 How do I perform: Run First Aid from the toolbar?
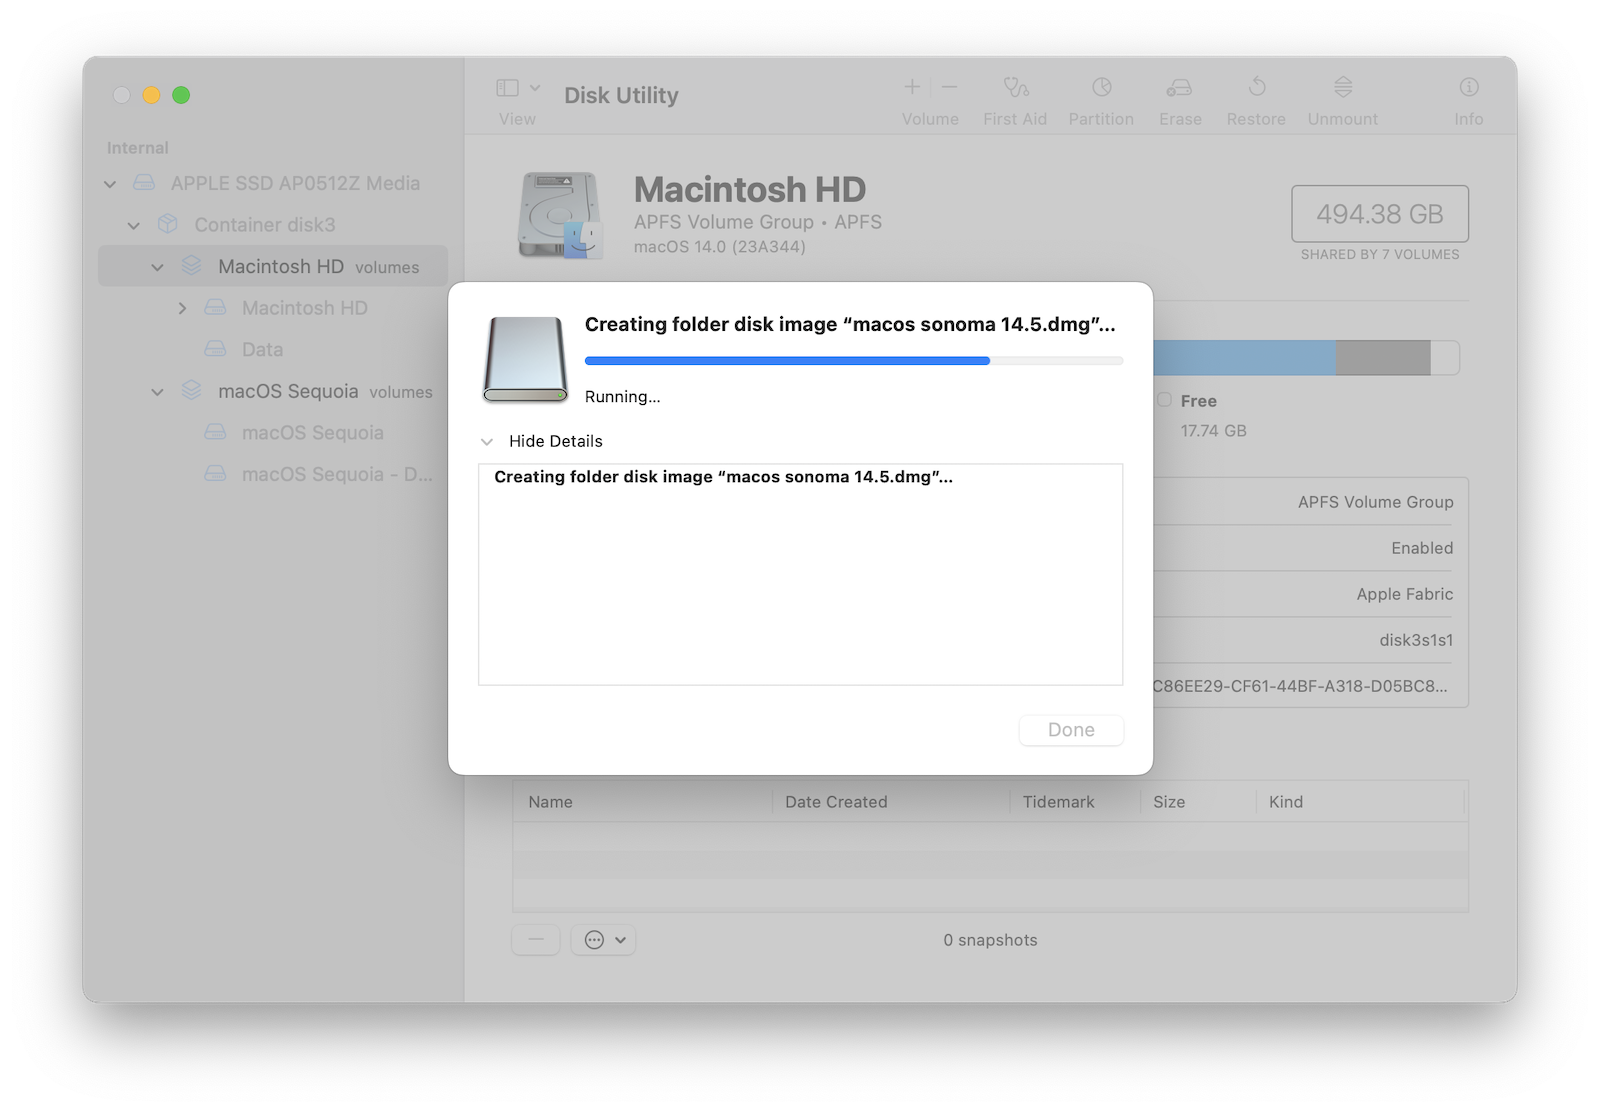tap(1016, 88)
